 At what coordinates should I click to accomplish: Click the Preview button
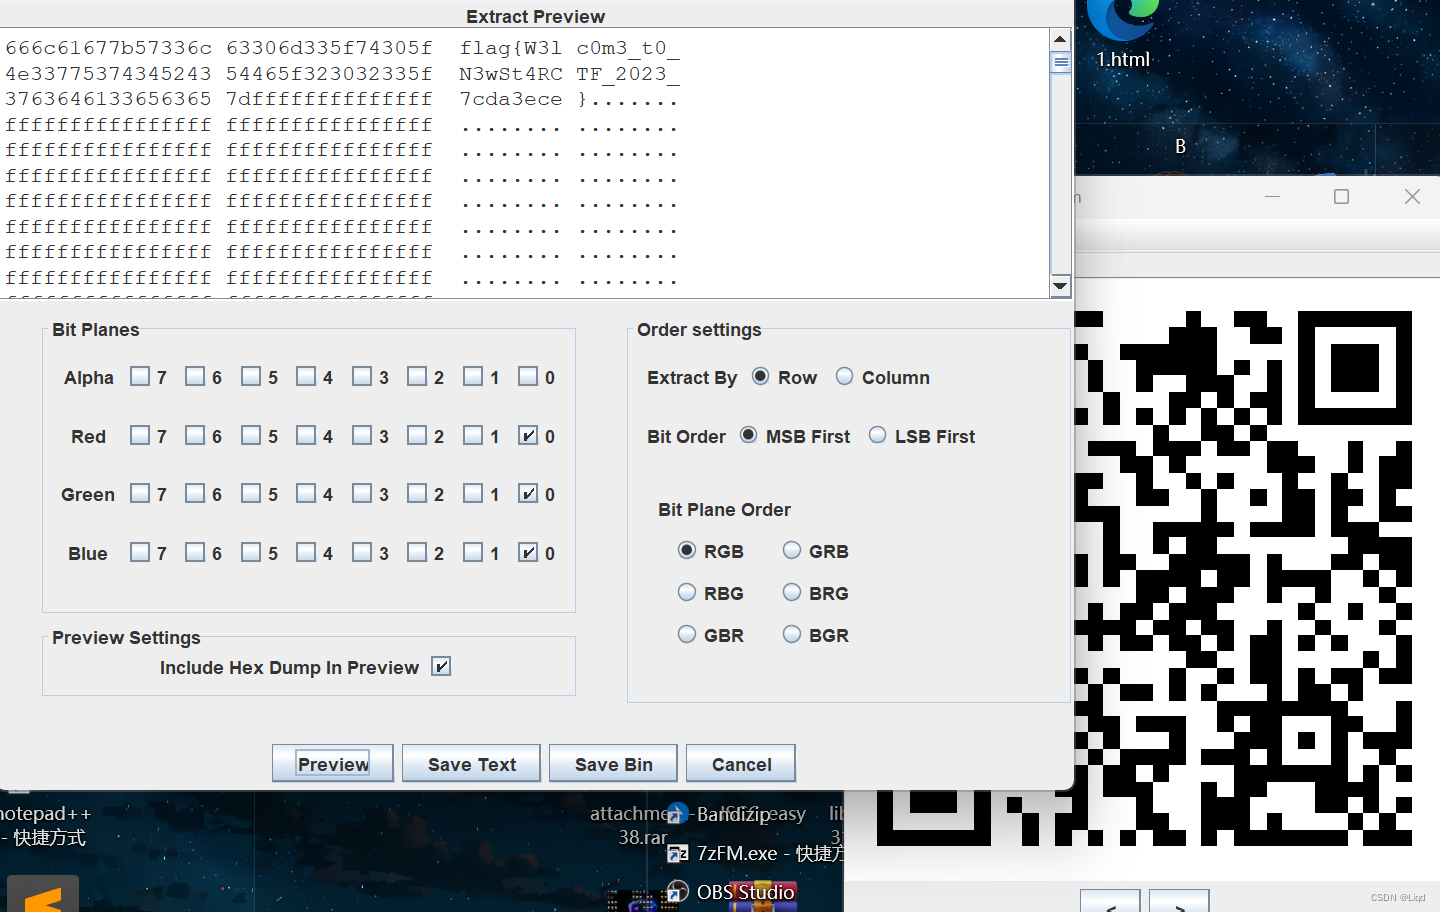[333, 764]
